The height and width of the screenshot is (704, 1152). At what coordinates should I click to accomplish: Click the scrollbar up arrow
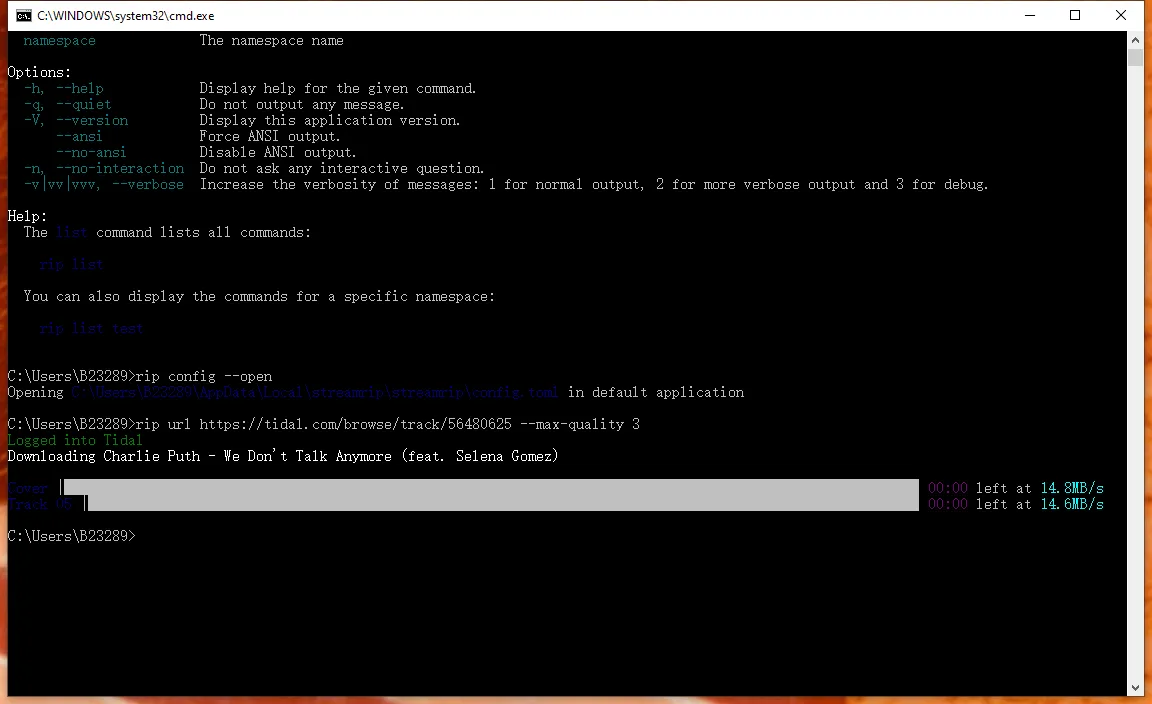1135,40
